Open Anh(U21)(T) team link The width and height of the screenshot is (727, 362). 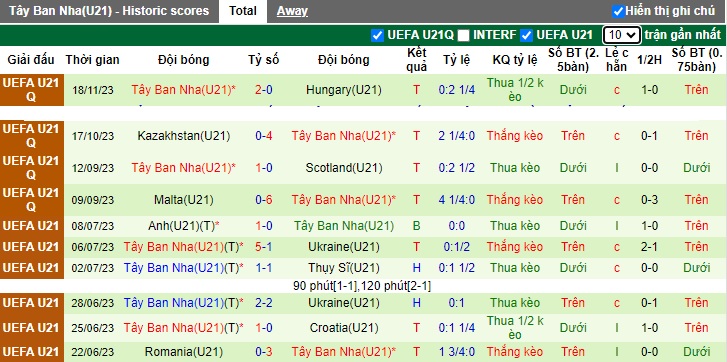pos(184,226)
